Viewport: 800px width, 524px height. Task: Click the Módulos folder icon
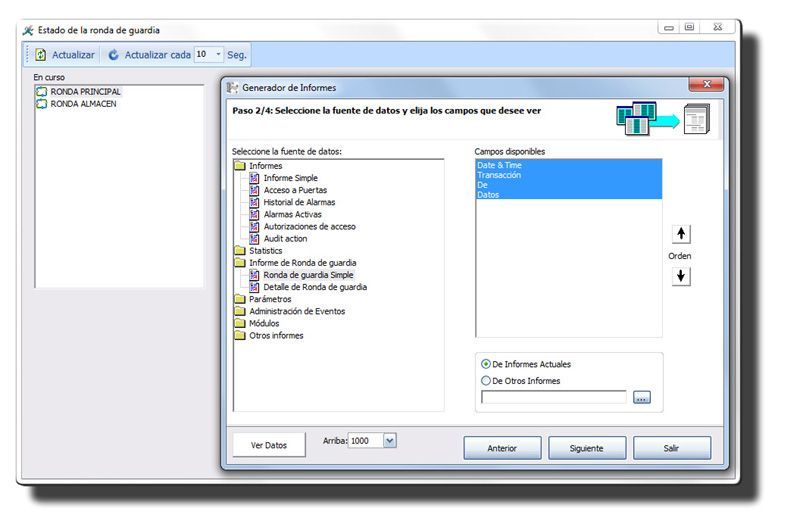[240, 323]
